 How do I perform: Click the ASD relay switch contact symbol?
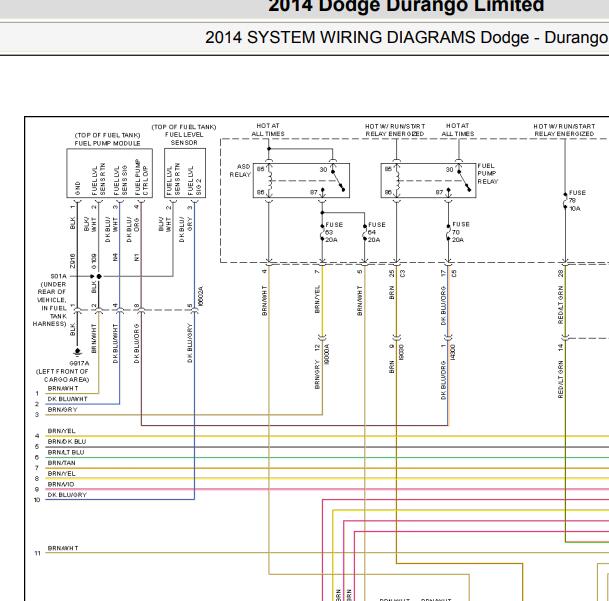[x=337, y=179]
